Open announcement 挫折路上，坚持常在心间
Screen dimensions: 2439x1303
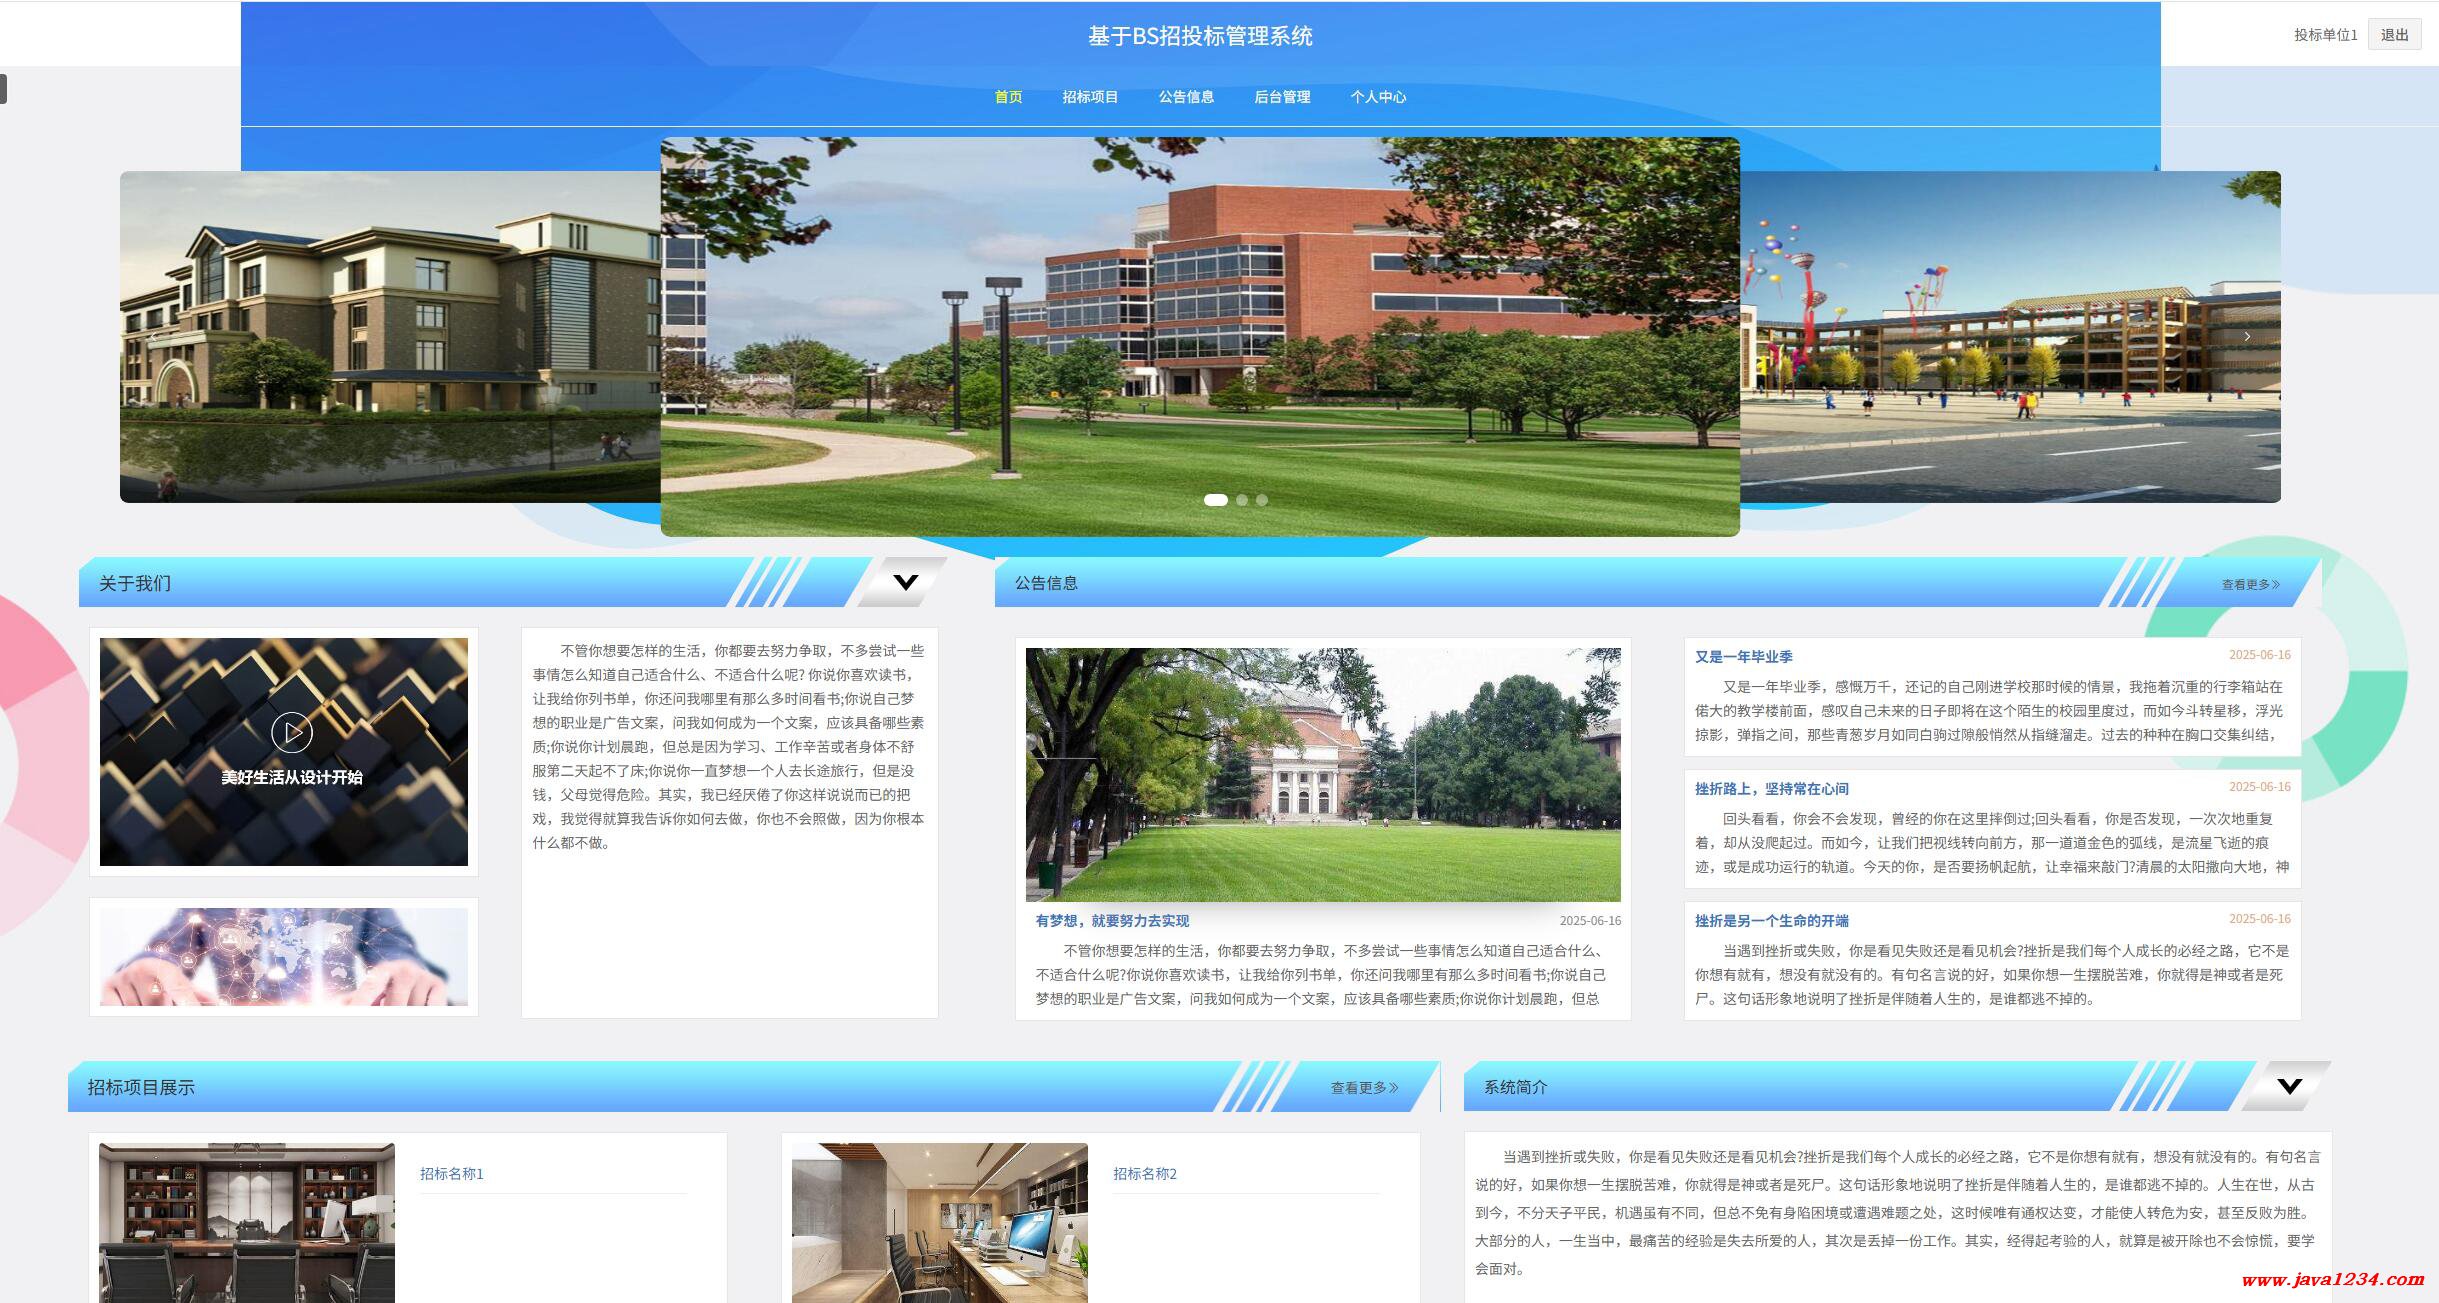click(x=1771, y=789)
